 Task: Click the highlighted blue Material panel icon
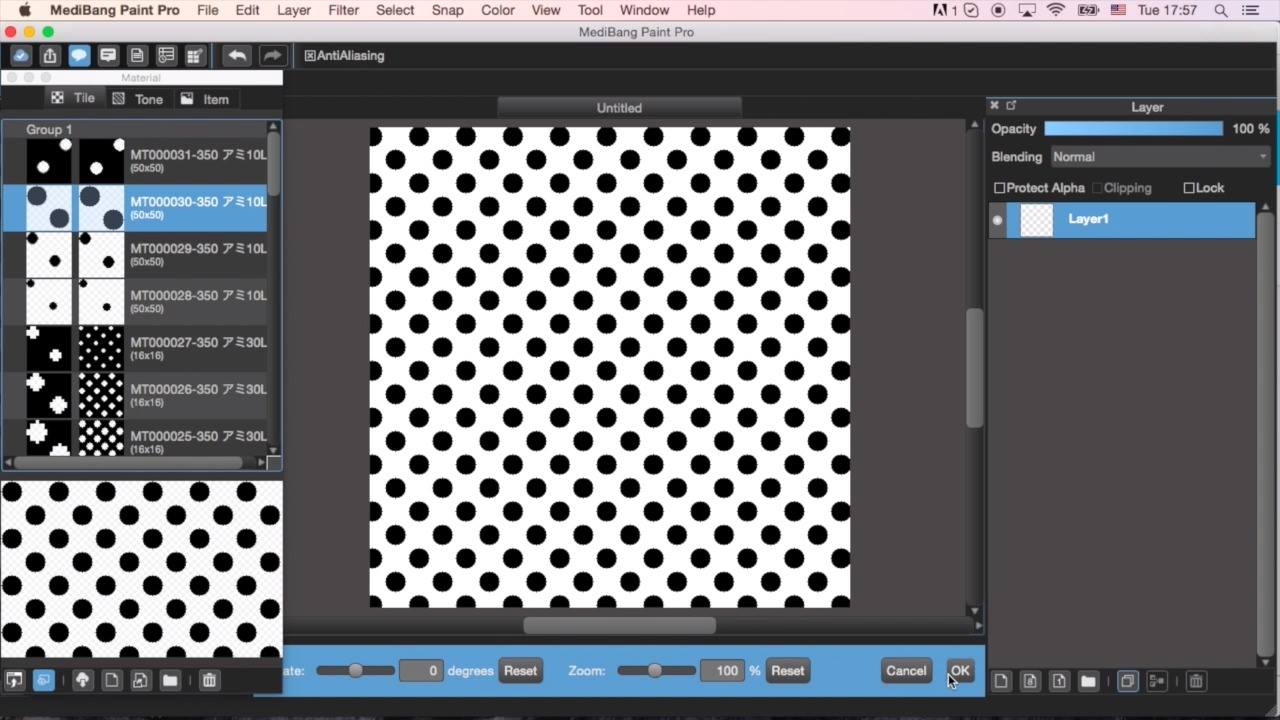coord(43,680)
